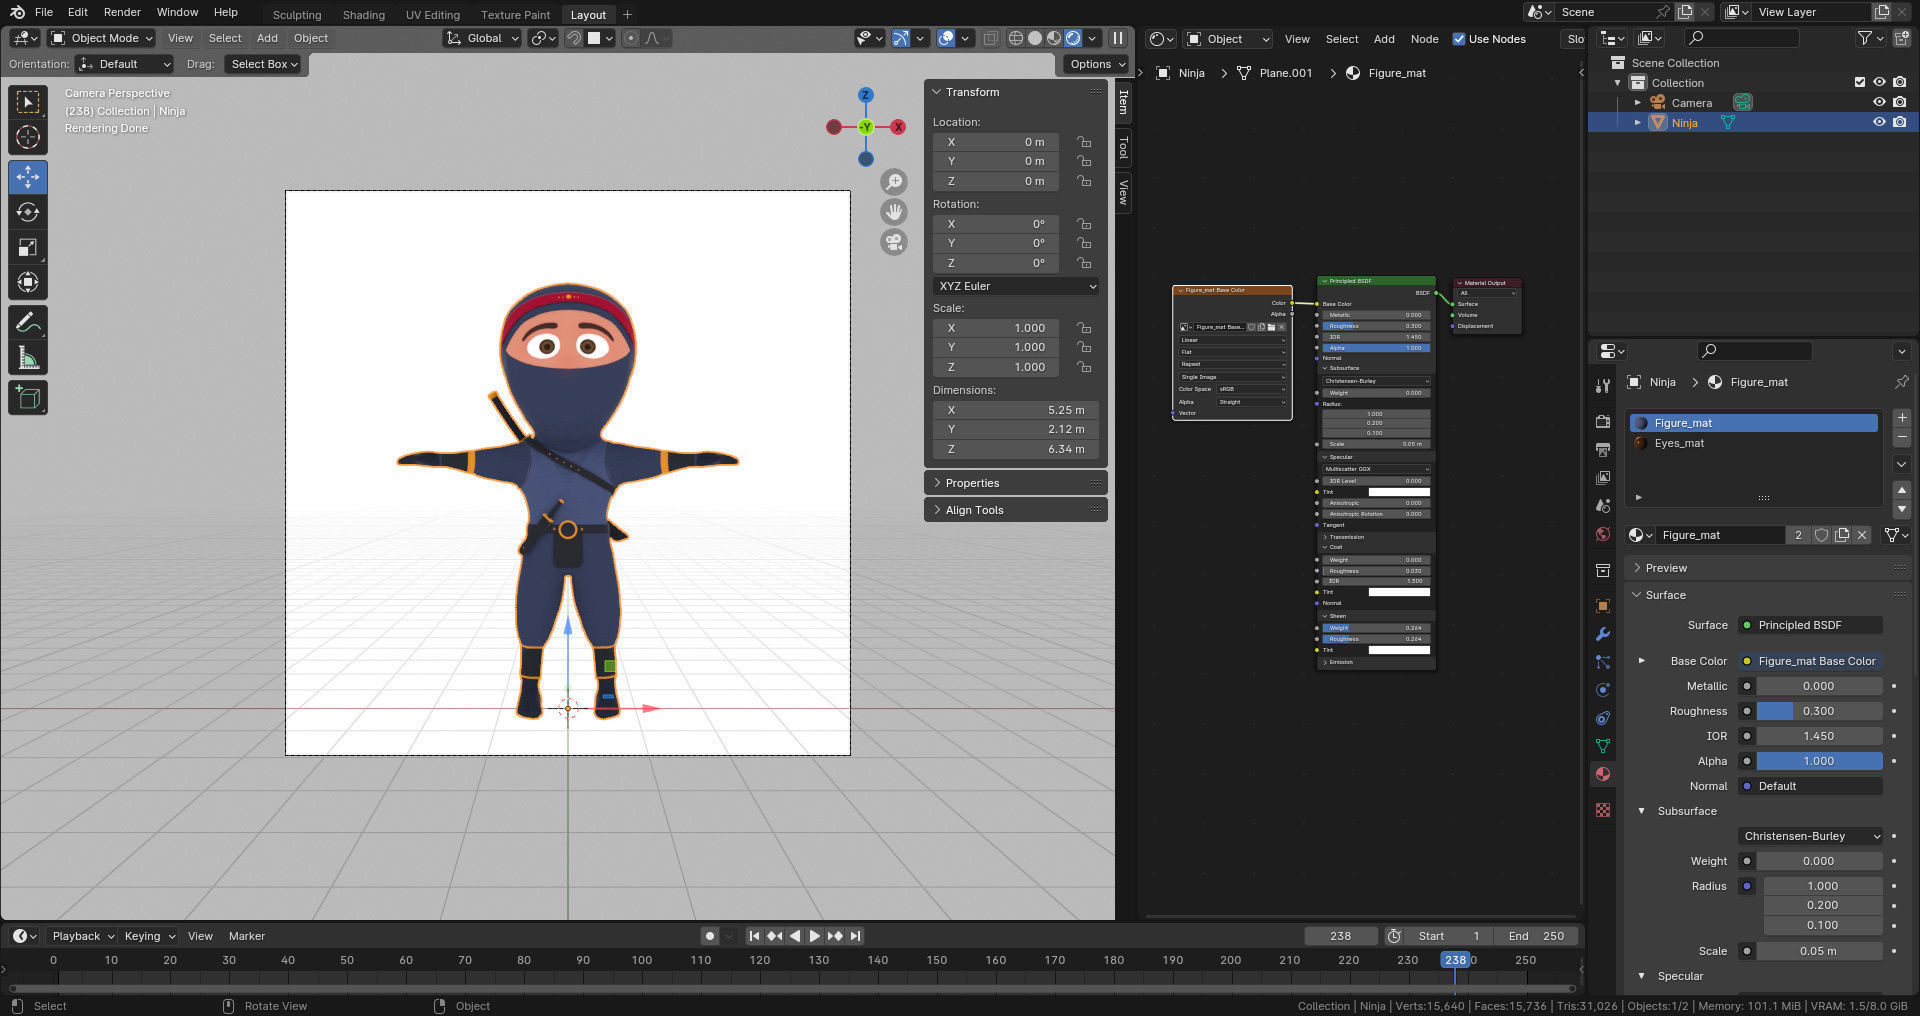The height and width of the screenshot is (1016, 1920).
Task: Open the Options popover in viewport
Action: pos(1096,64)
